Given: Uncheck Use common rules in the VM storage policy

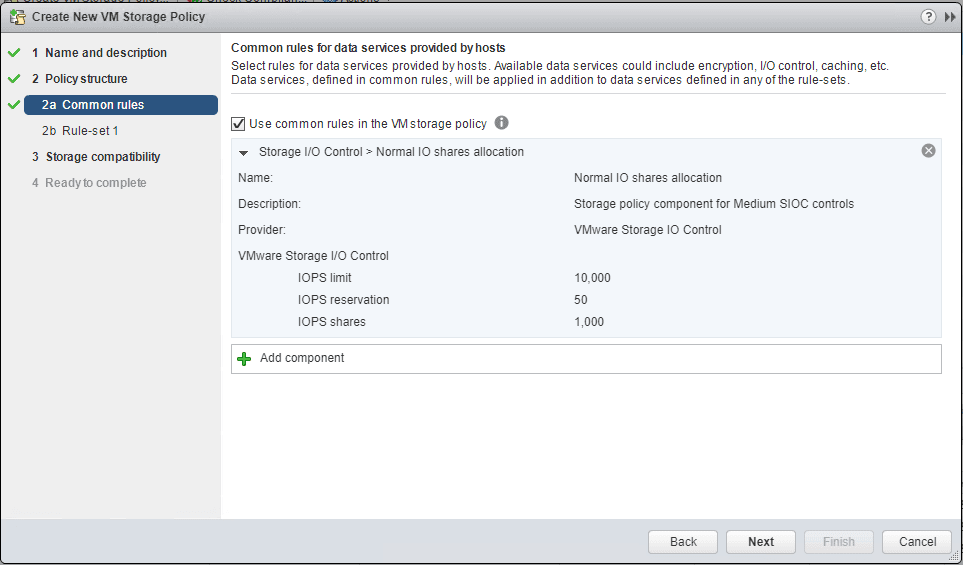Looking at the screenshot, I should click(x=238, y=124).
